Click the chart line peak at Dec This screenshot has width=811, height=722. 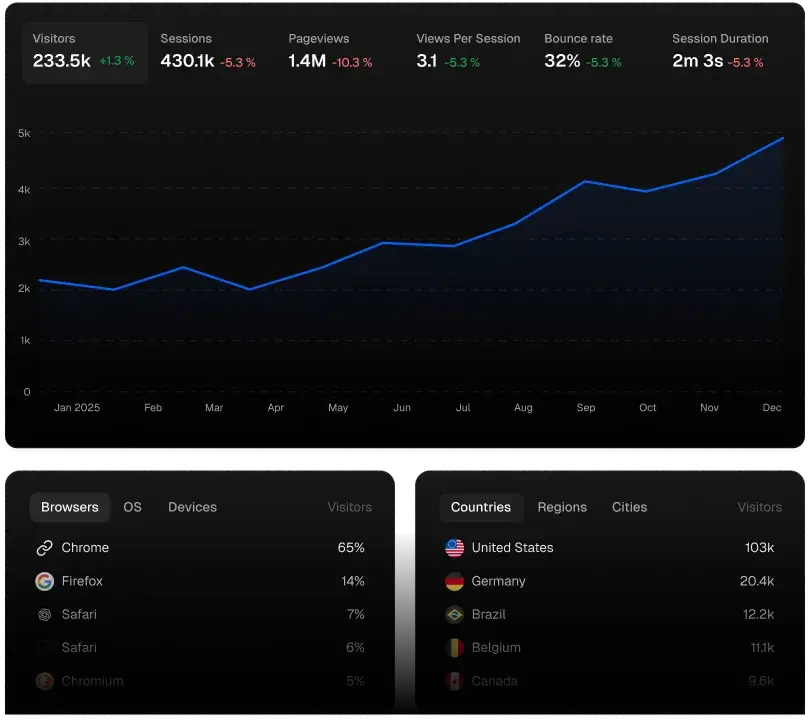click(782, 138)
